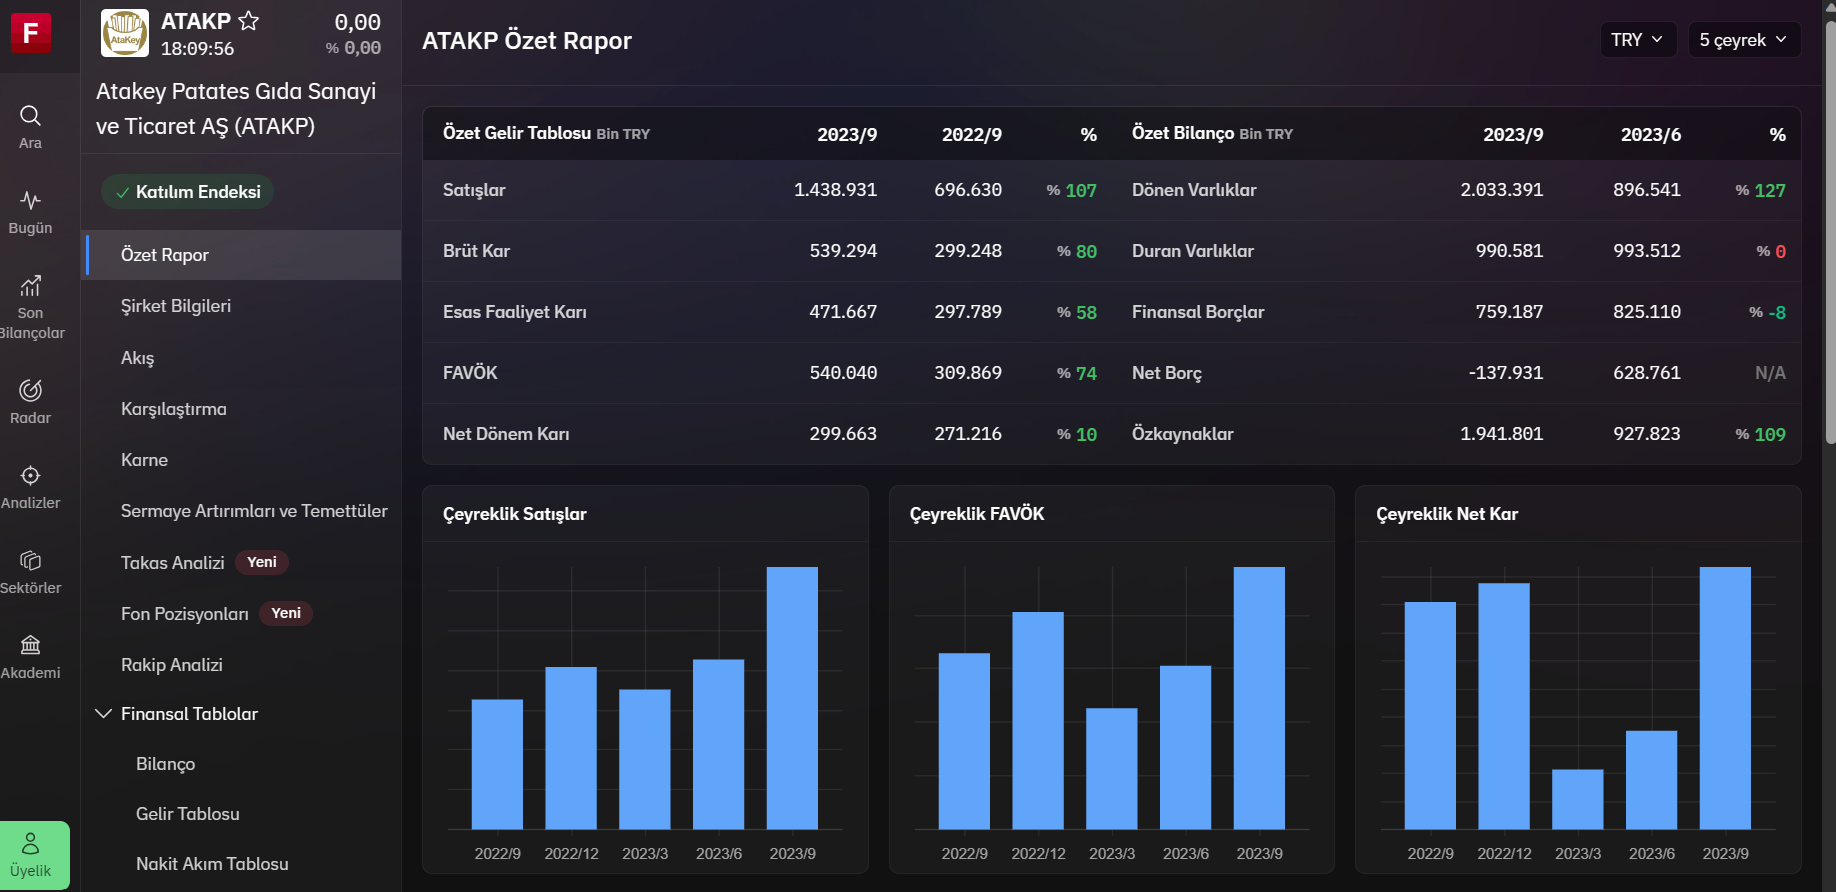Viewport: 1836px width, 892px height.
Task: Click the red F logo icon
Action: pyautogui.click(x=30, y=33)
